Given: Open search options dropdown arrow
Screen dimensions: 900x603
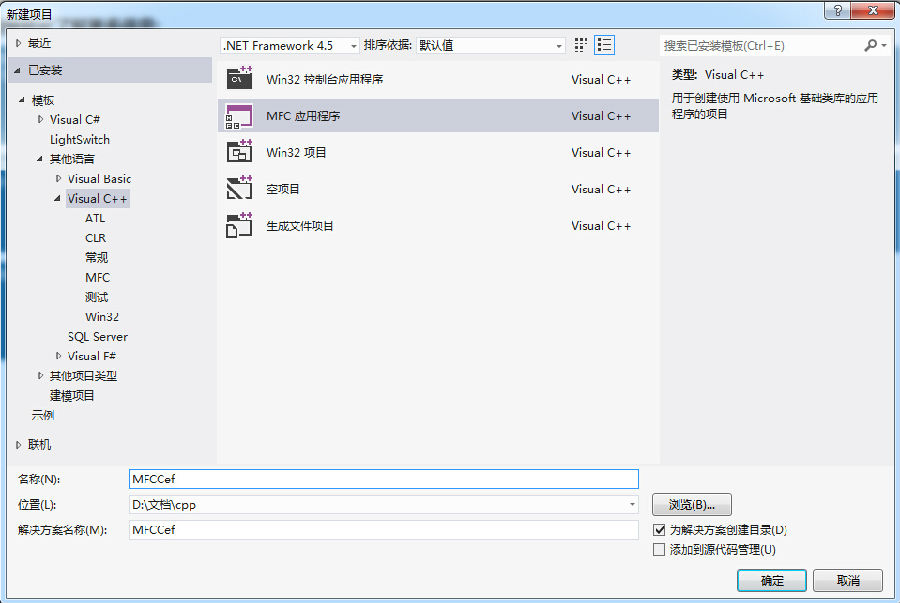Looking at the screenshot, I should [885, 45].
